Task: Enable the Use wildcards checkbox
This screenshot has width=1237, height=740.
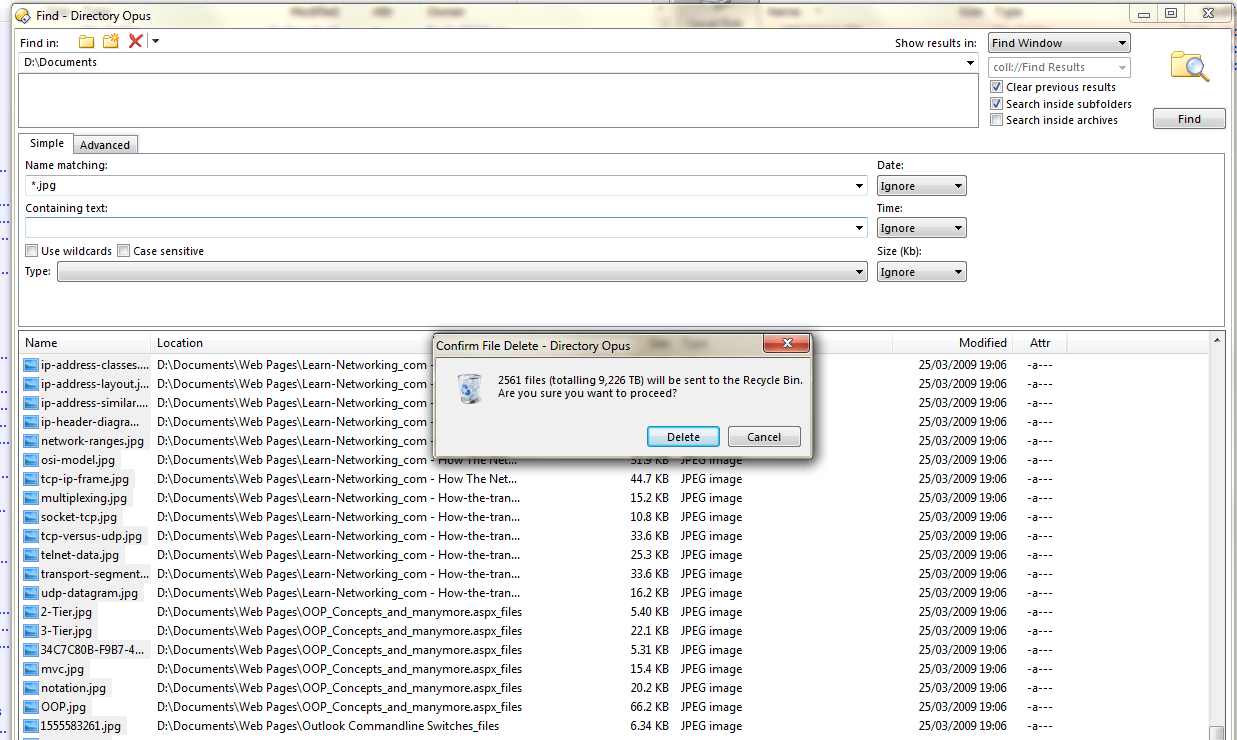Action: point(32,251)
